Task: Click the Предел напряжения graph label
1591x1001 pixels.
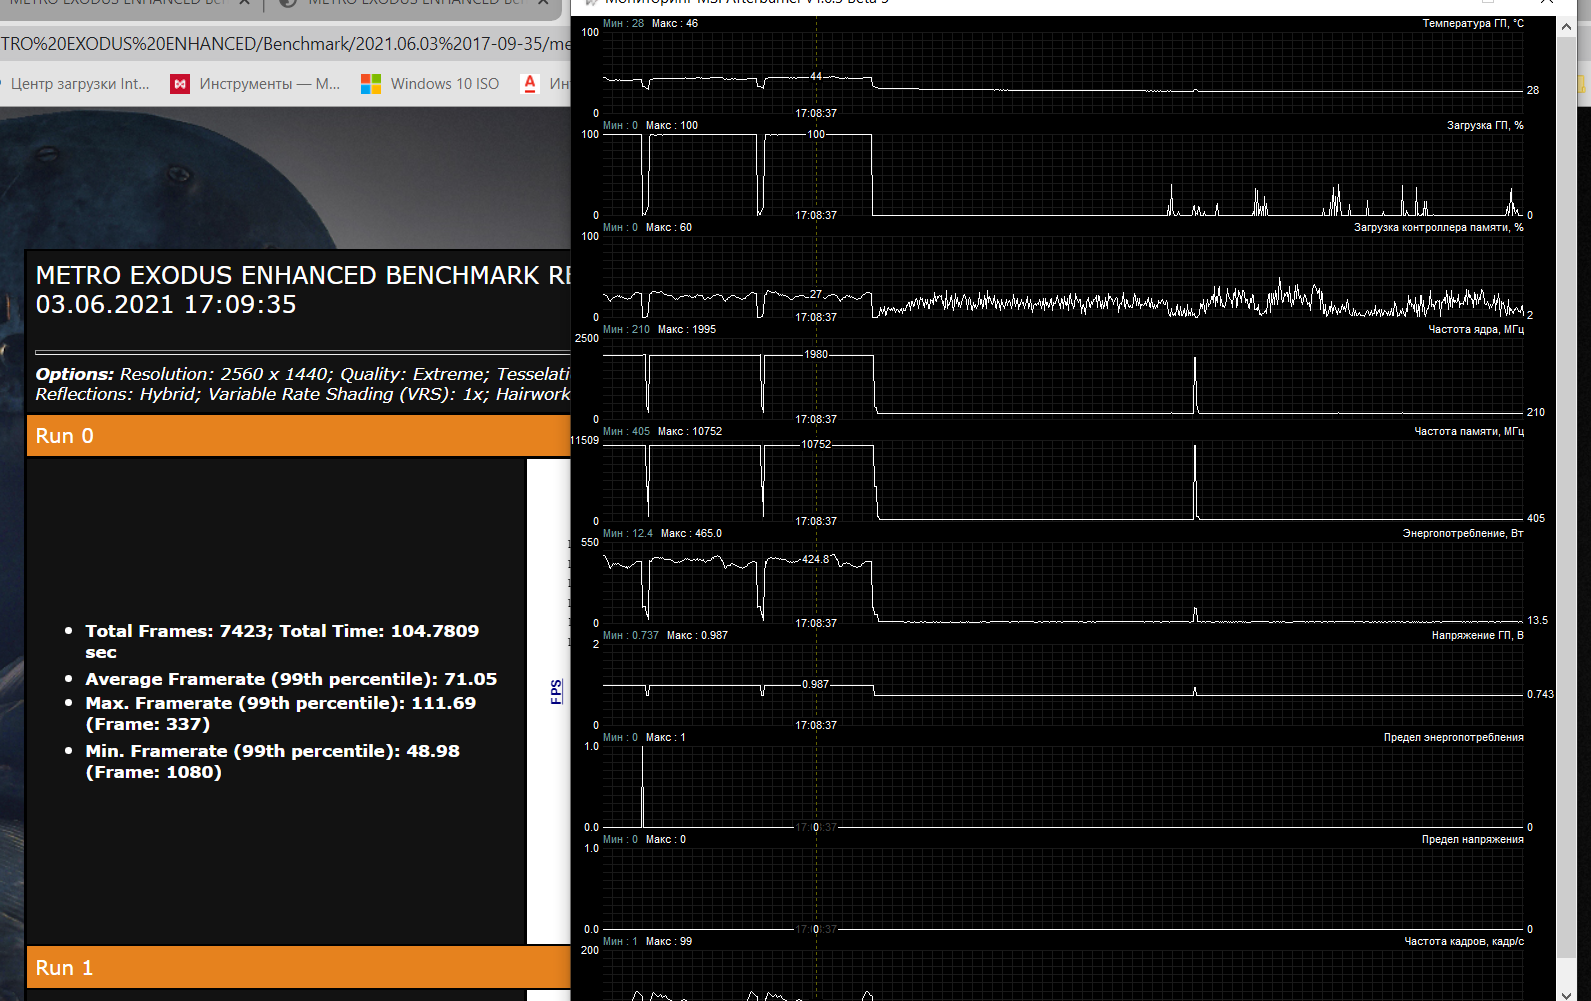Action: tap(1473, 839)
